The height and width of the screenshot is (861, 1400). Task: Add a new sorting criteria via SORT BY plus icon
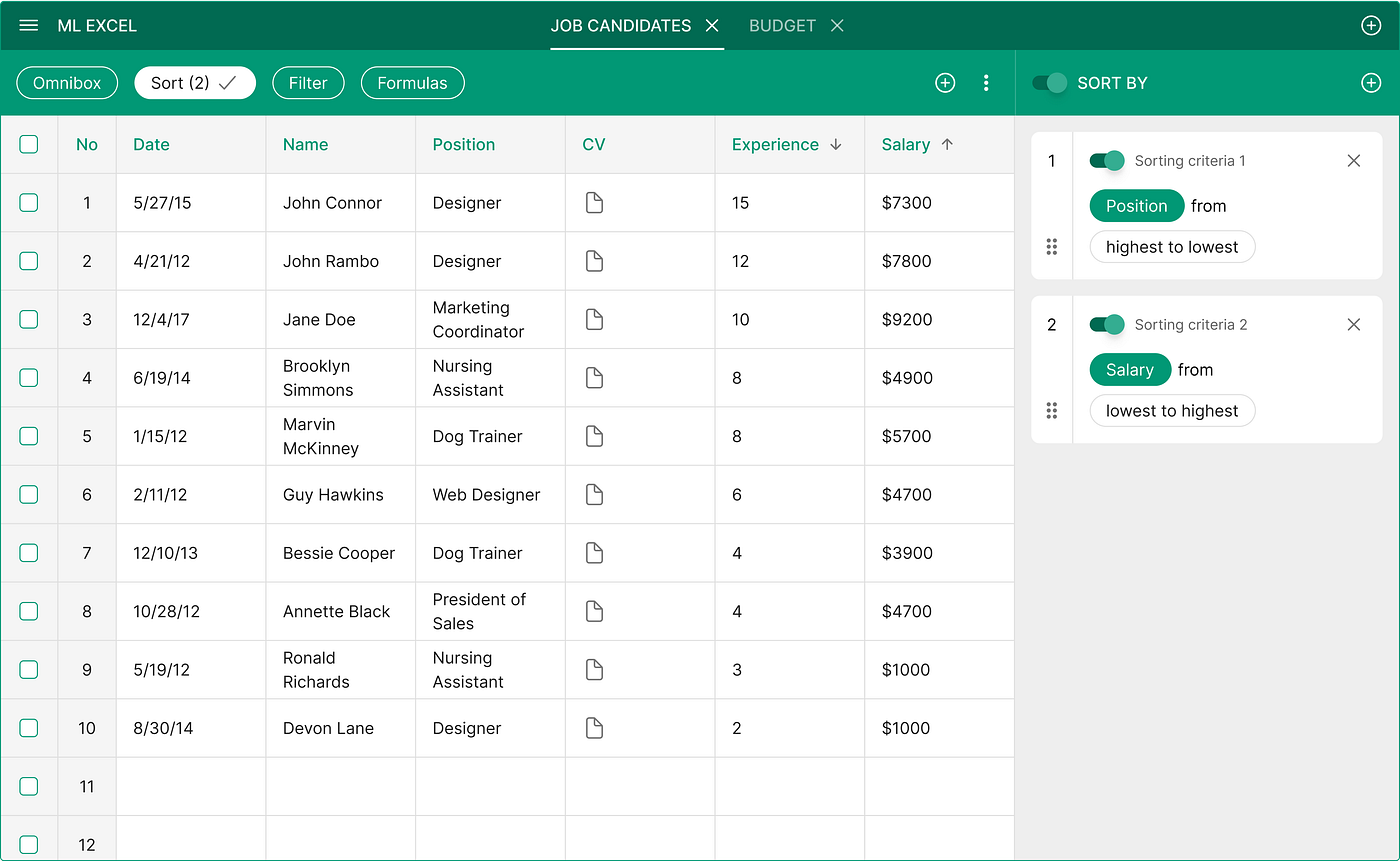1371,83
